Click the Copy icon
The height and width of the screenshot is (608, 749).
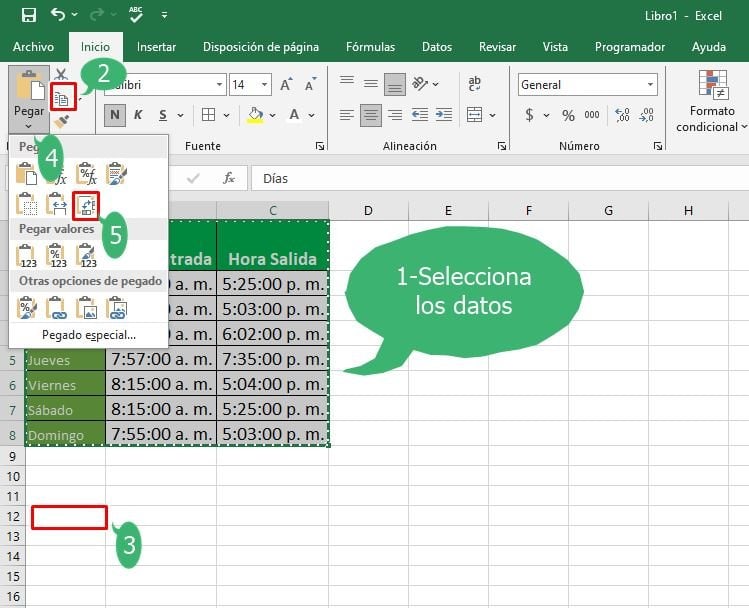click(x=62, y=98)
